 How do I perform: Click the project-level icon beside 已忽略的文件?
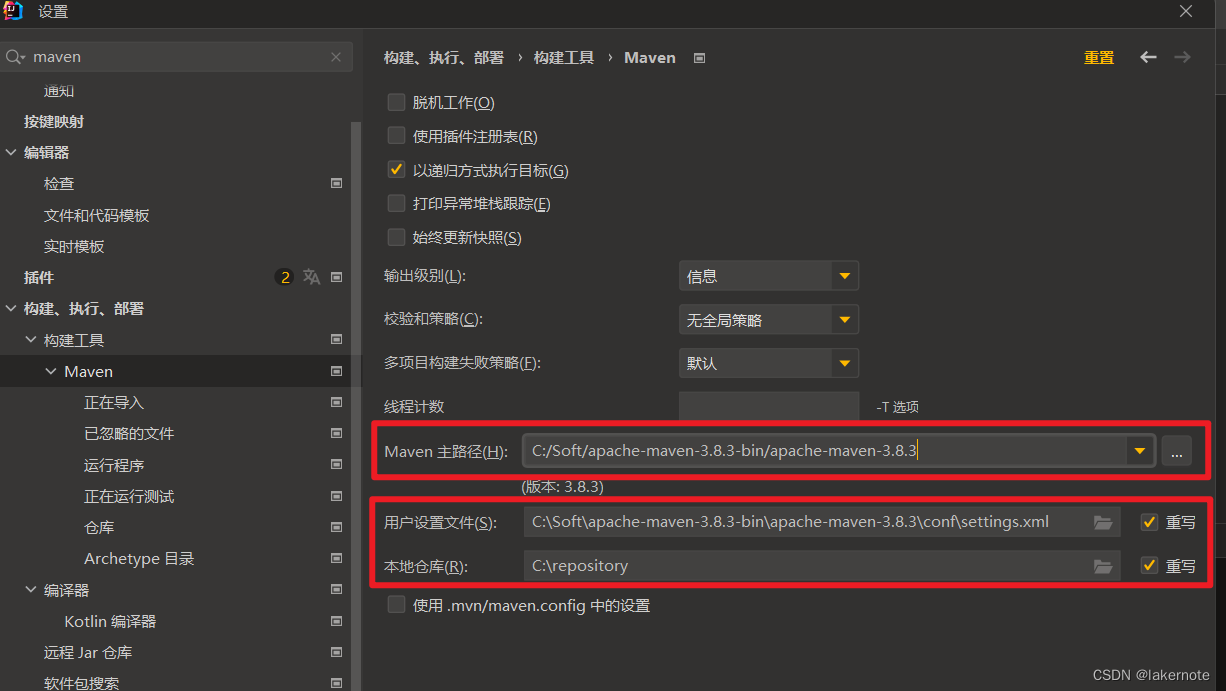(336, 433)
